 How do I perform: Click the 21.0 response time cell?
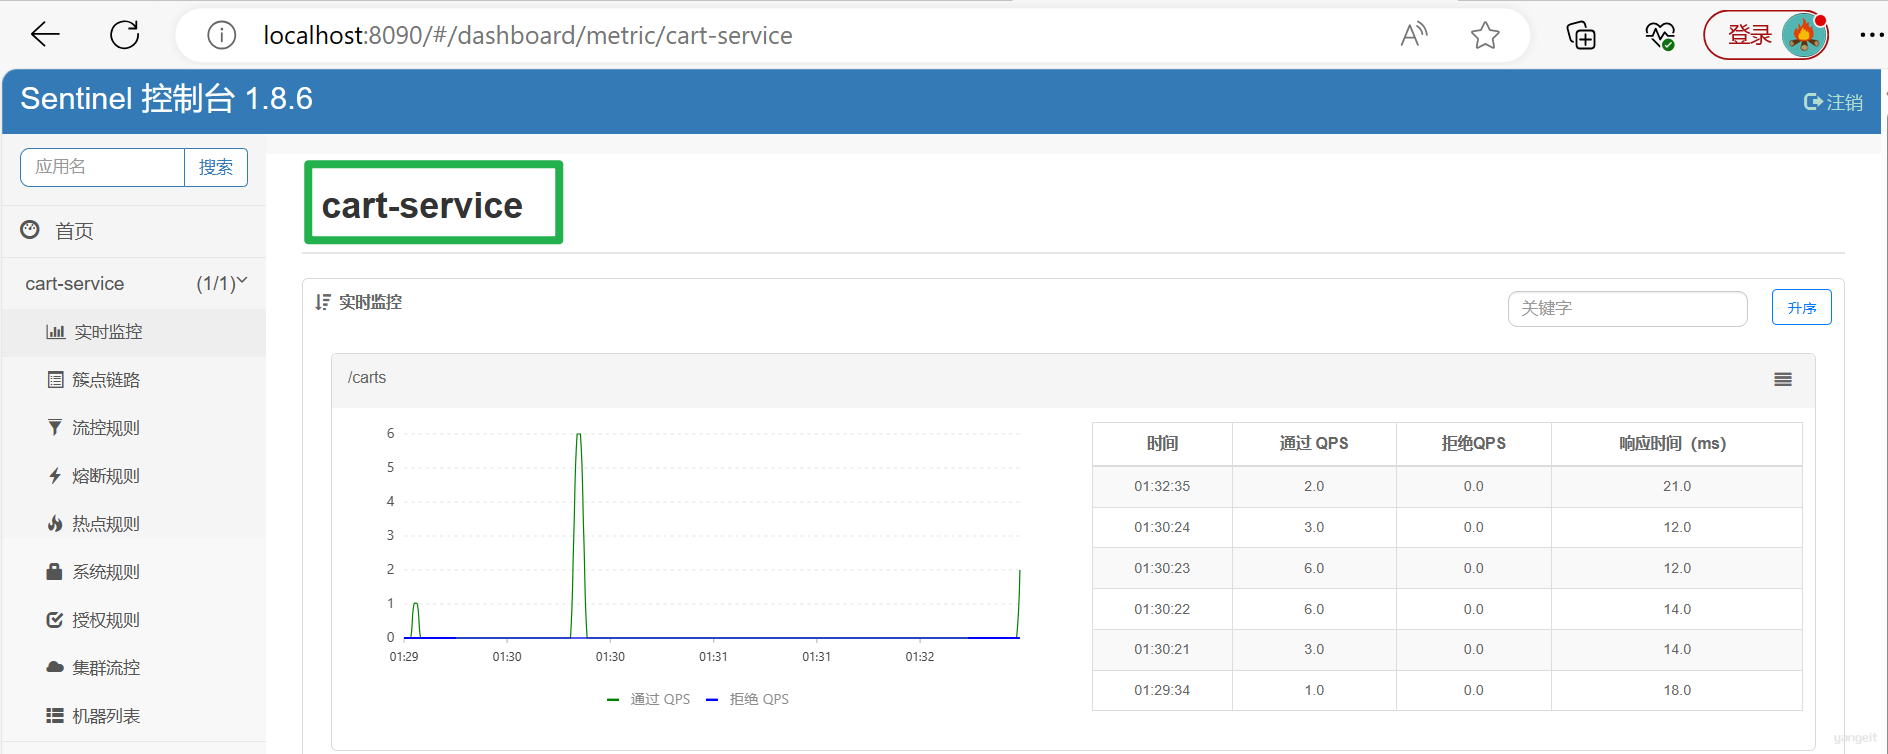point(1677,486)
